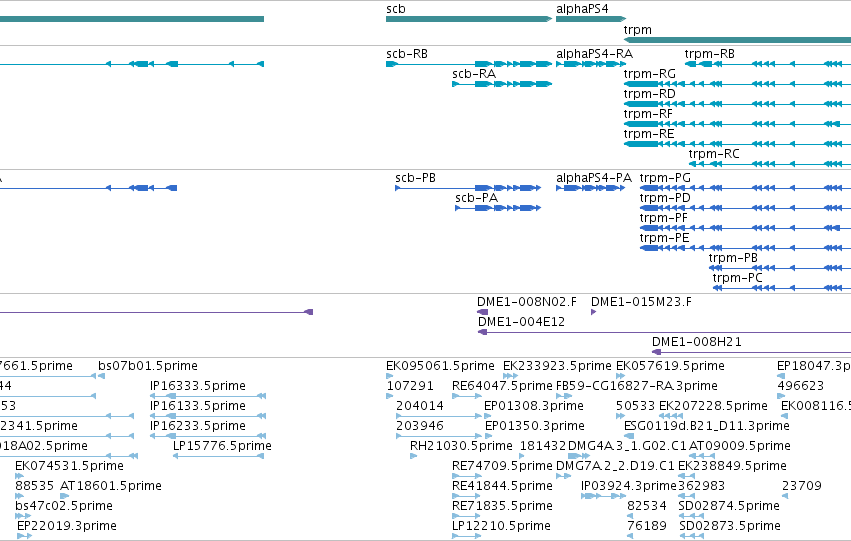Screen dimensions: 851x541
Task: Click EST EP01308.3prime
Action: (x=489, y=416)
